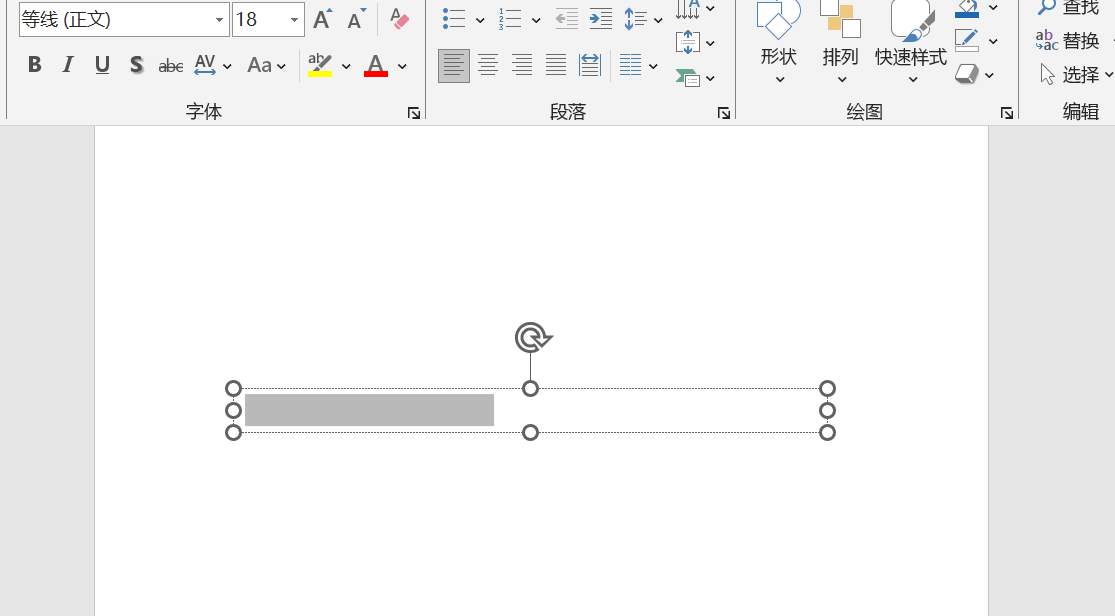This screenshot has height=616, width=1115.
Task: Click the top-left corner handle of text box
Action: click(233, 388)
